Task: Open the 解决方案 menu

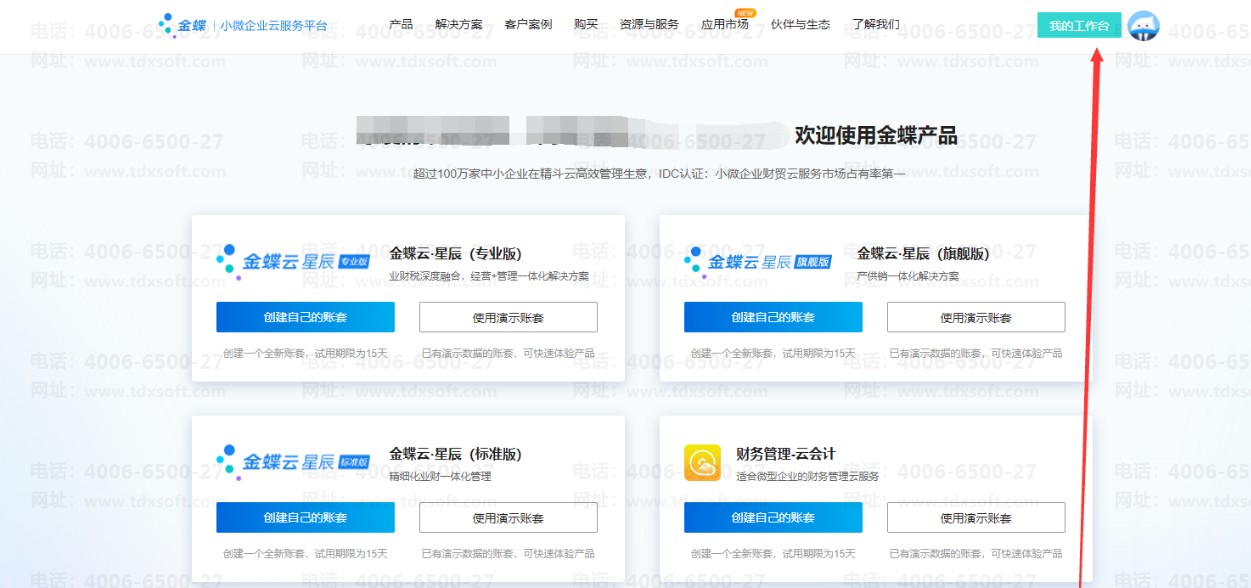Action: (459, 24)
